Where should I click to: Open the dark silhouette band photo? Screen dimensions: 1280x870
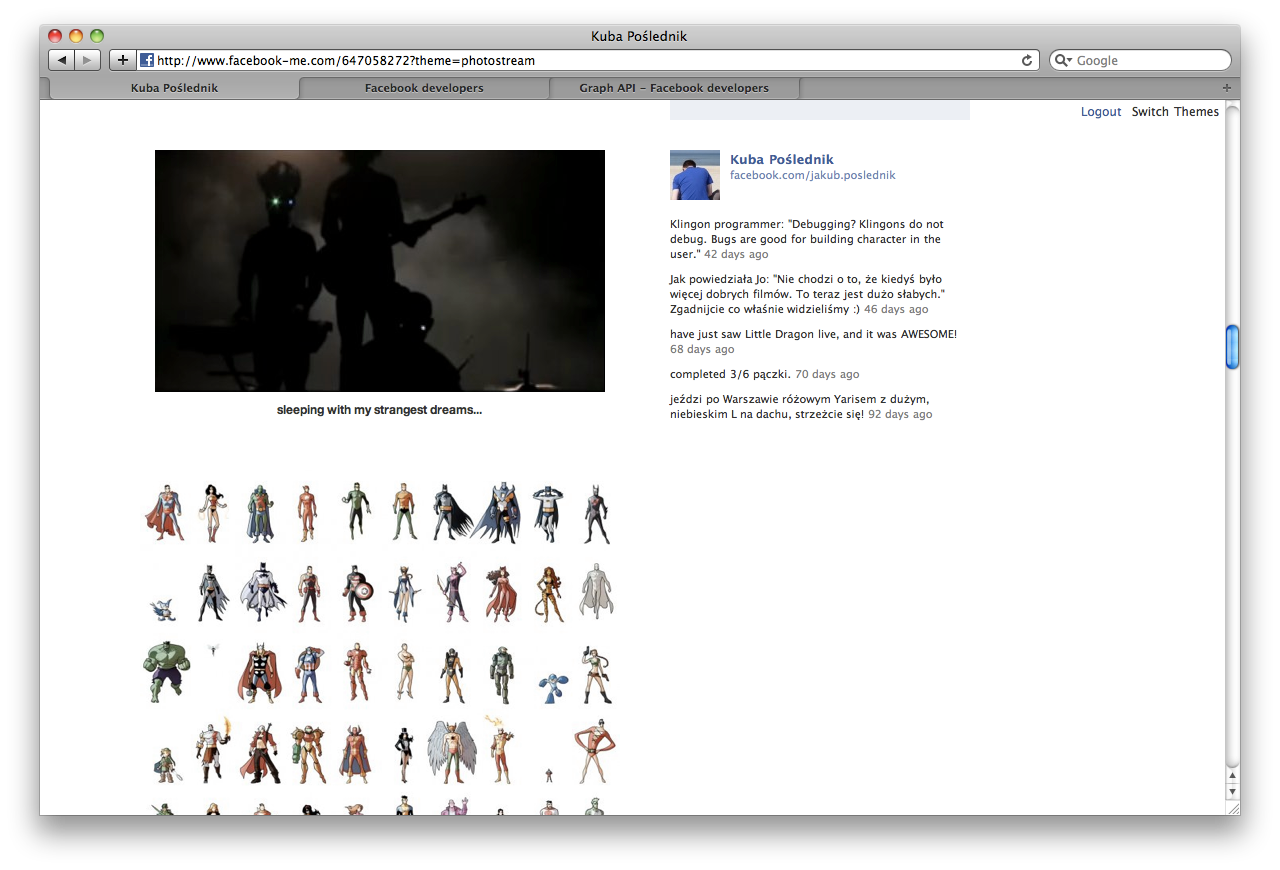380,271
